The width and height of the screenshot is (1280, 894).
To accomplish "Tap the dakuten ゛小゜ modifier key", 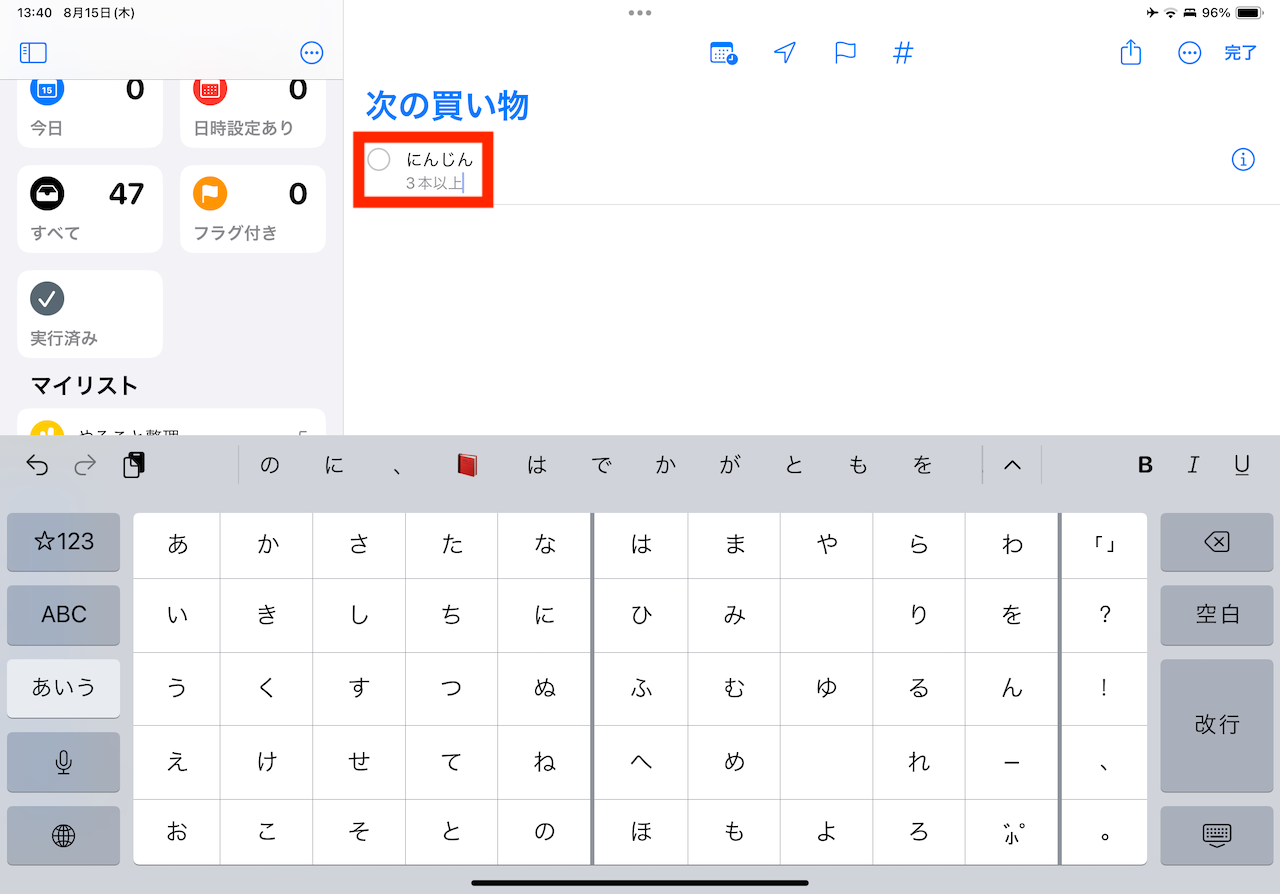I will (x=1012, y=832).
